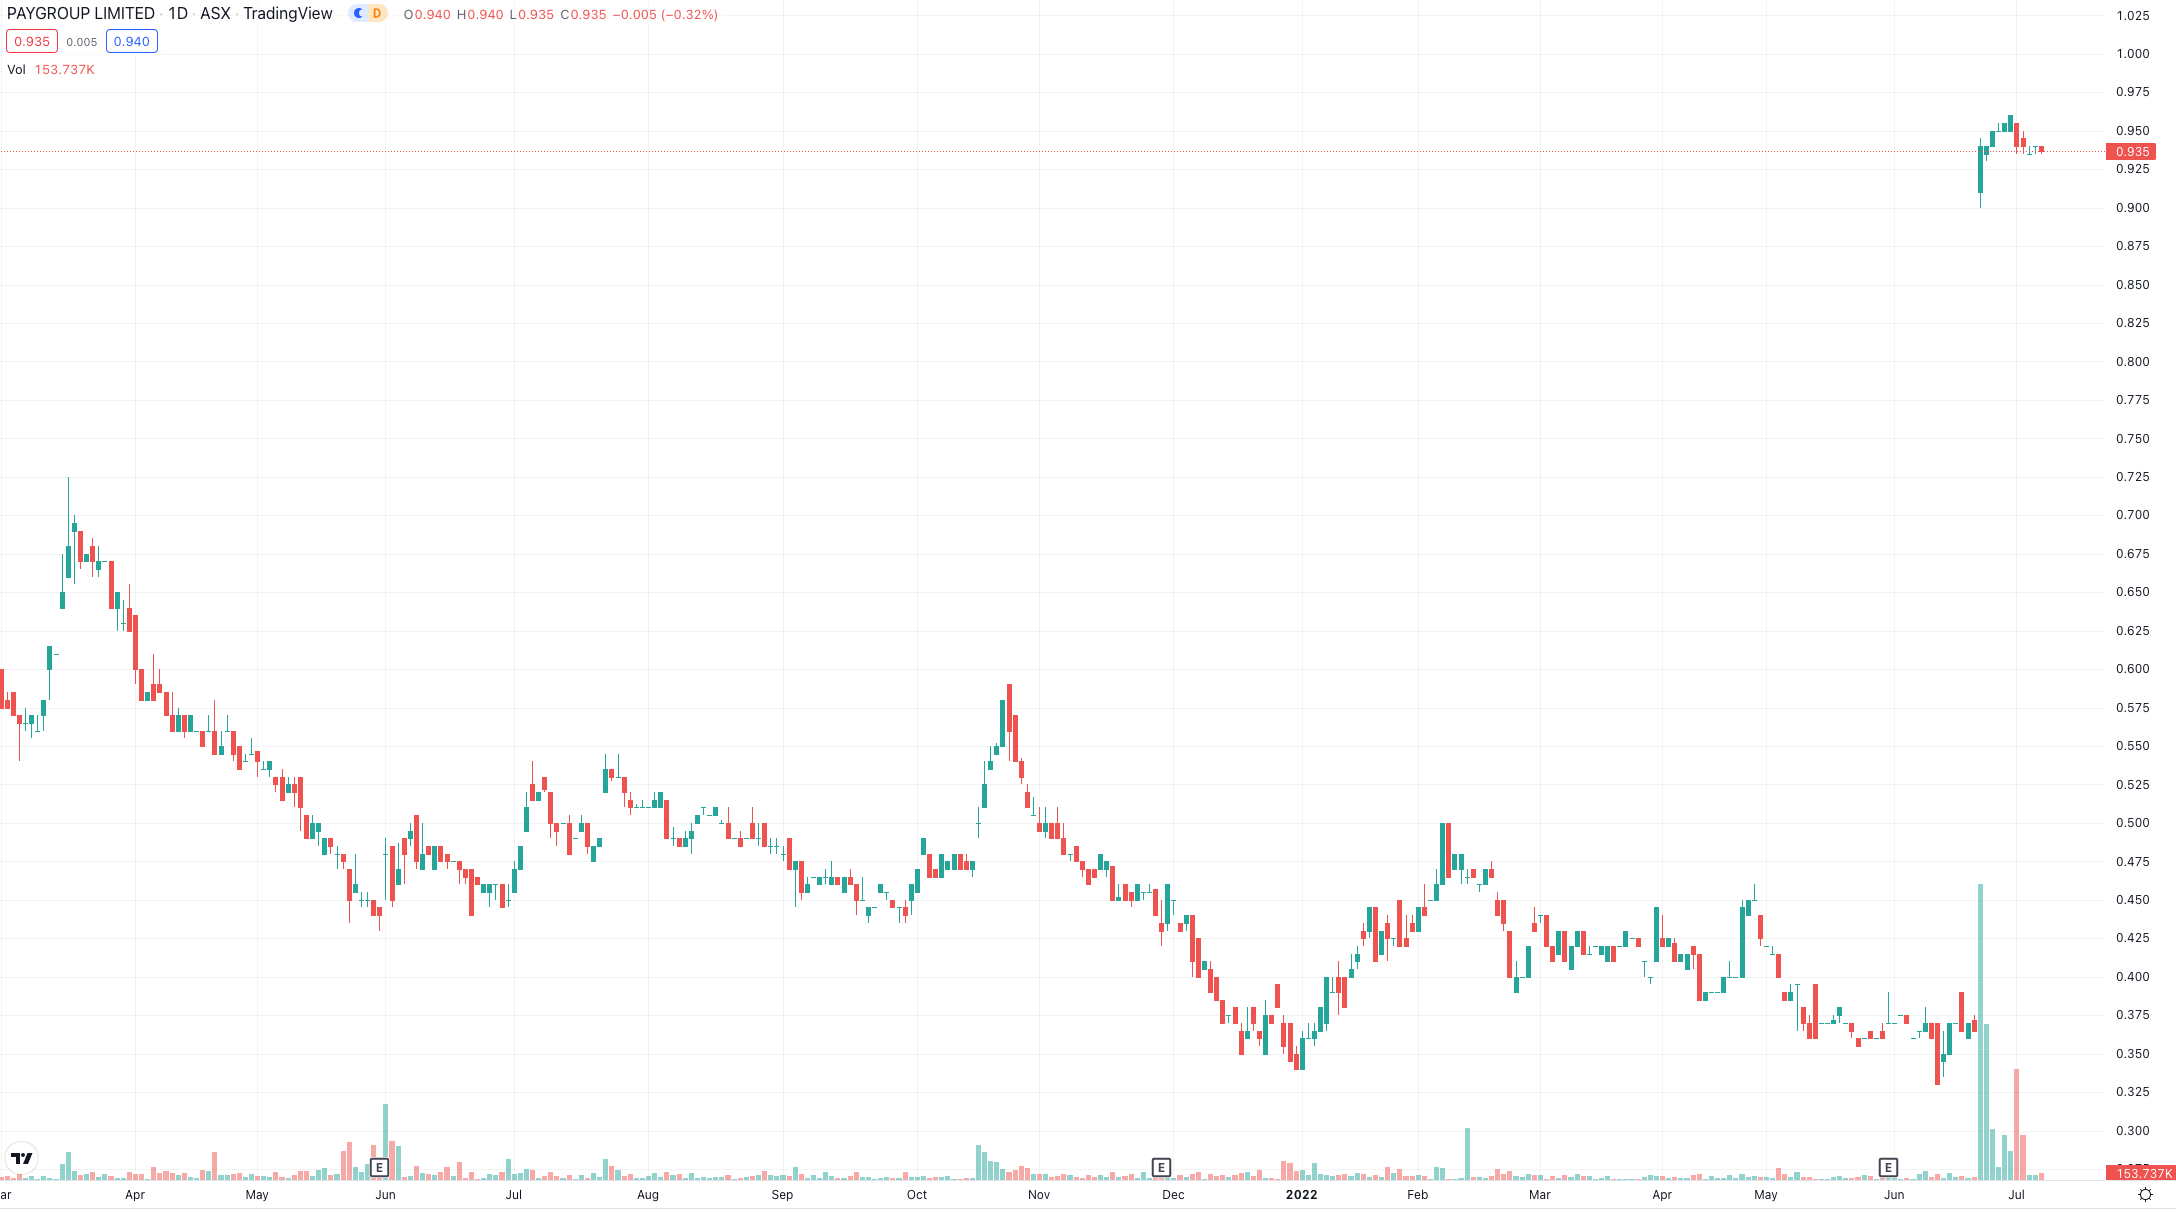Viewport: 2176px width, 1212px height.
Task: Click the 0.500 level on price scale
Action: coord(2132,823)
